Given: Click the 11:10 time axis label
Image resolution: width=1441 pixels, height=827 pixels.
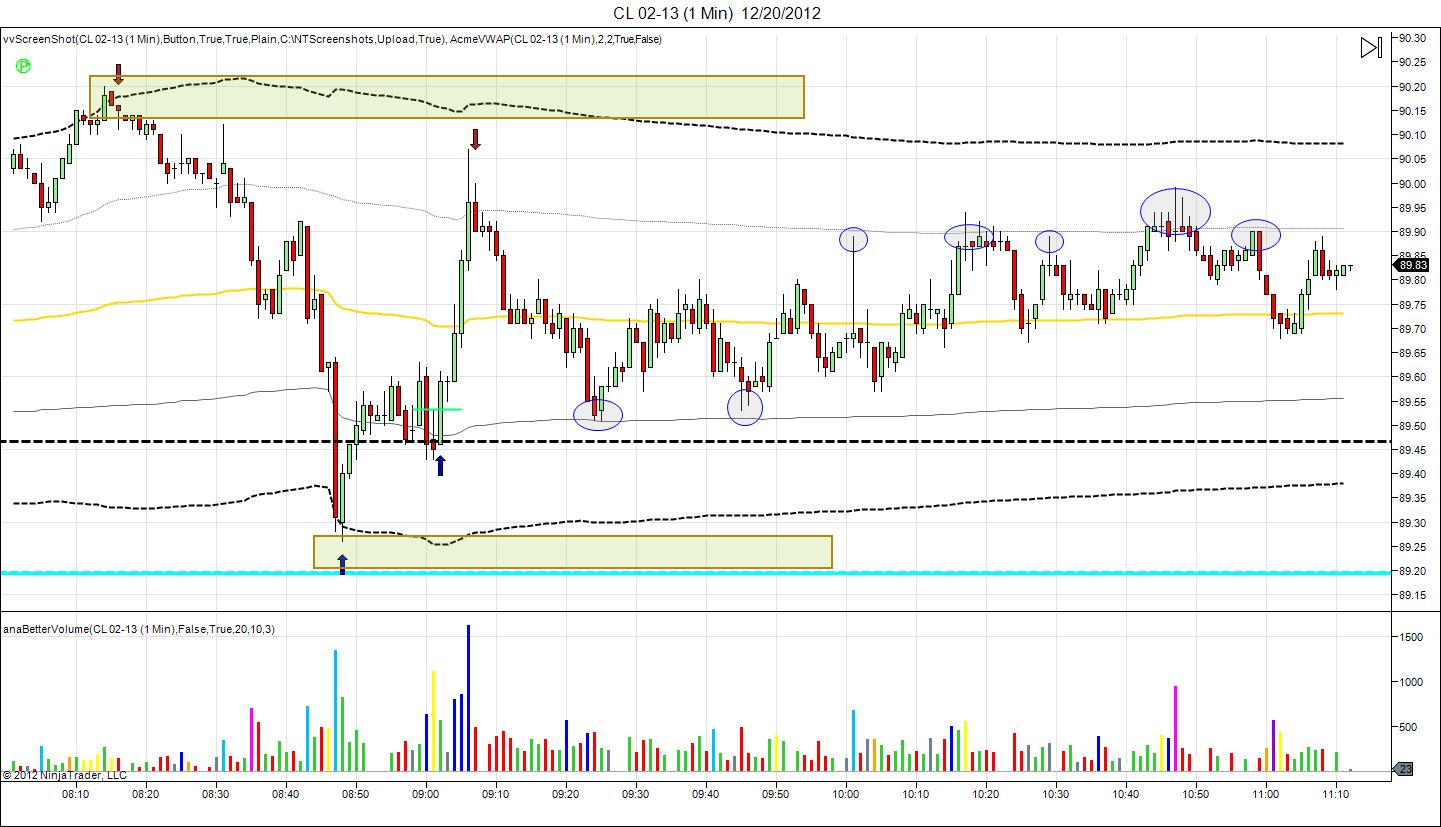Looking at the screenshot, I should (x=1336, y=794).
